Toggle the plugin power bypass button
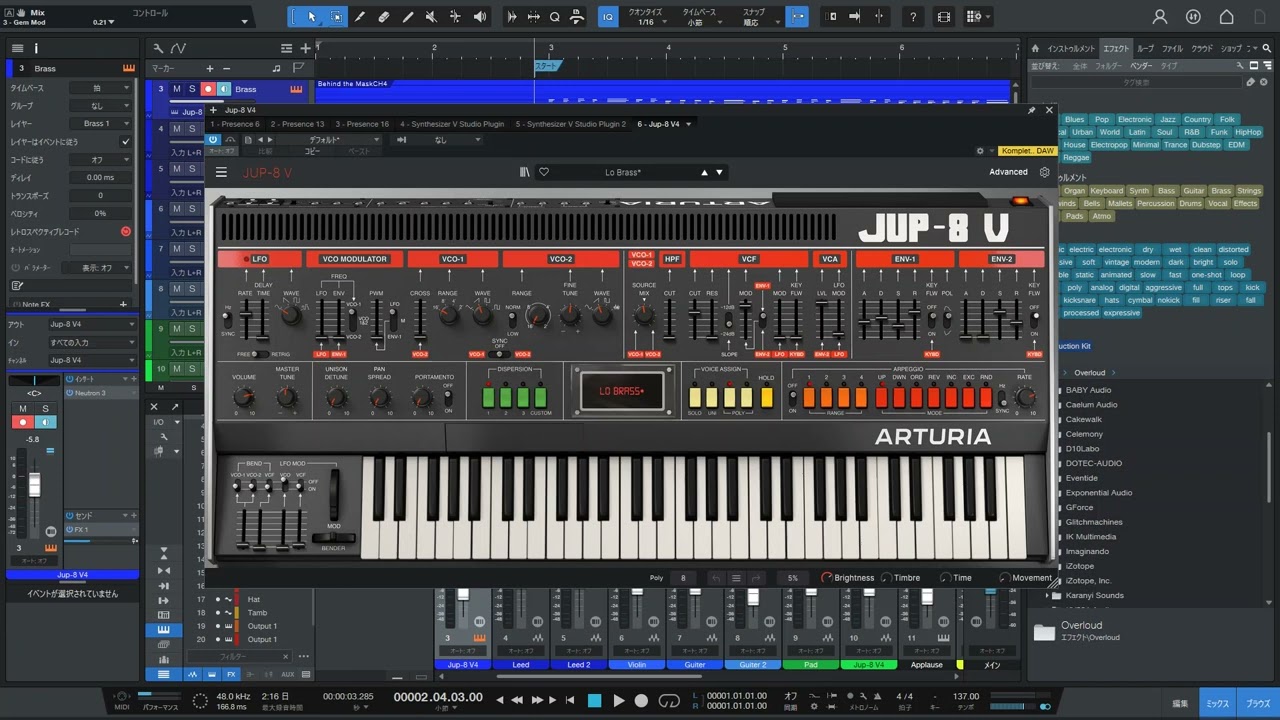Screen dimensions: 1280x720 coord(213,140)
